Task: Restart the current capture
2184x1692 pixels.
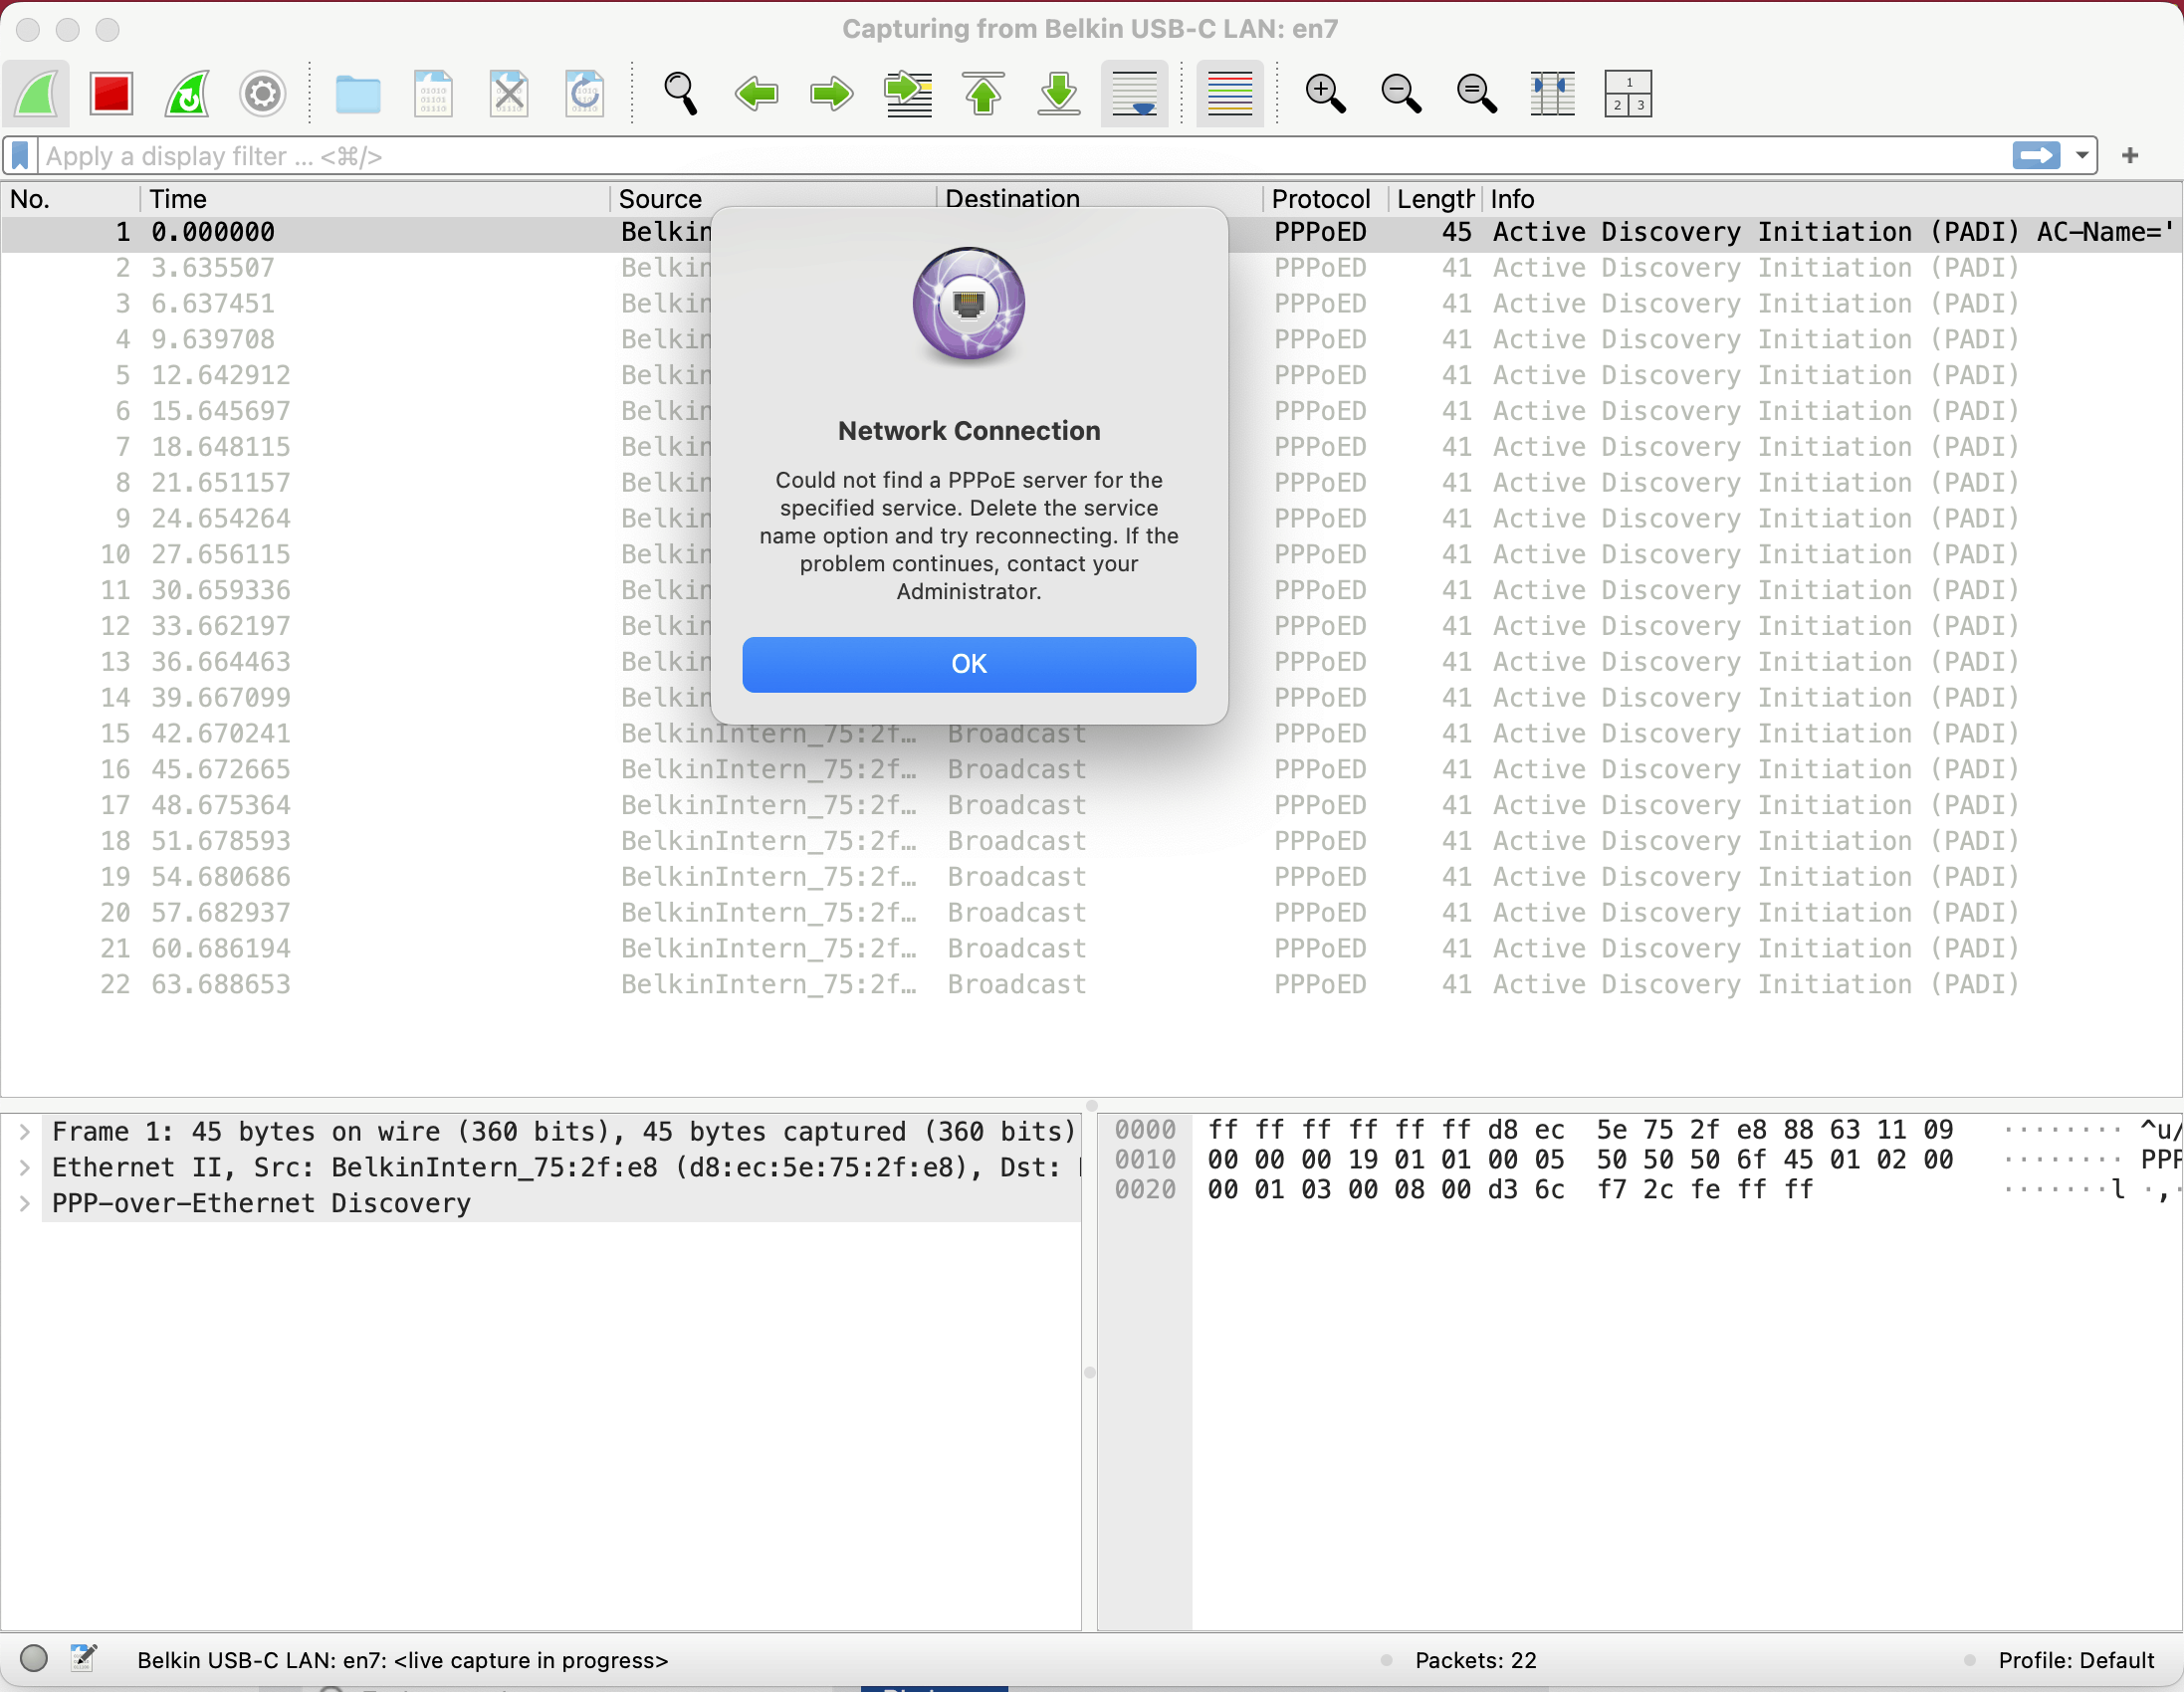Action: pyautogui.click(x=187, y=94)
